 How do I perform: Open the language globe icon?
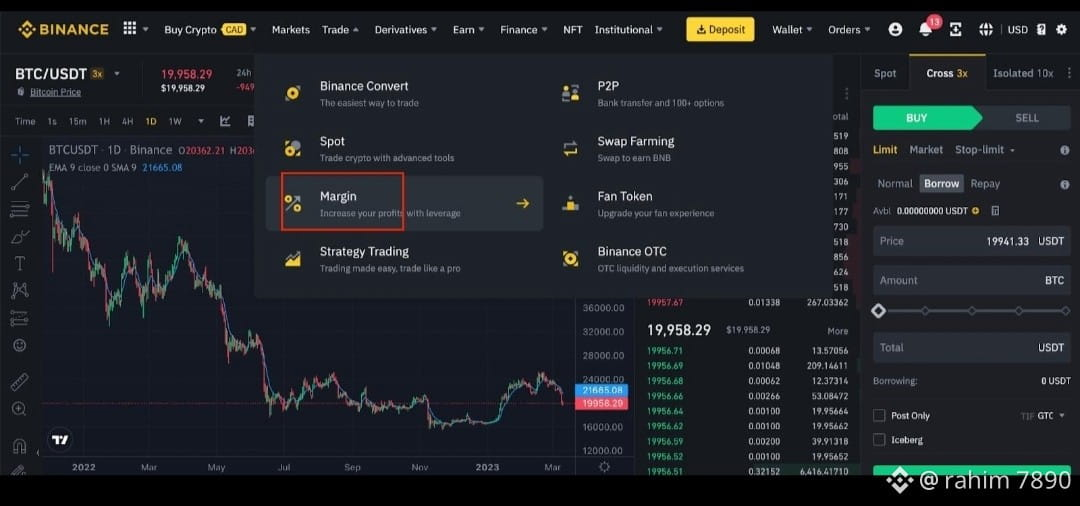tap(986, 30)
